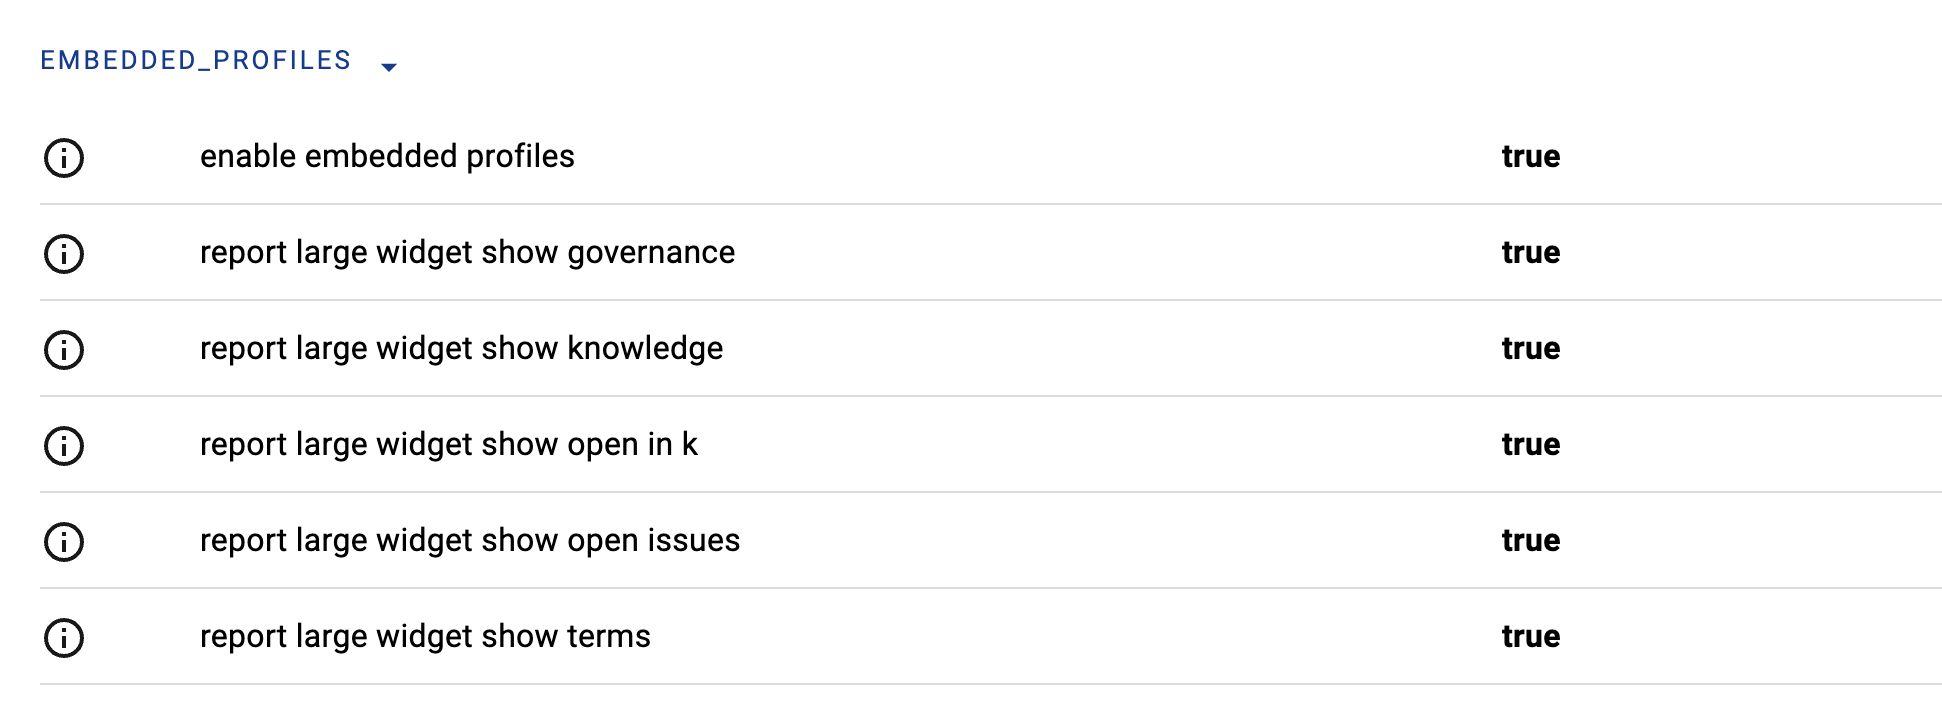Select 'enable embedded profiles' setting label

pyautogui.click(x=387, y=157)
